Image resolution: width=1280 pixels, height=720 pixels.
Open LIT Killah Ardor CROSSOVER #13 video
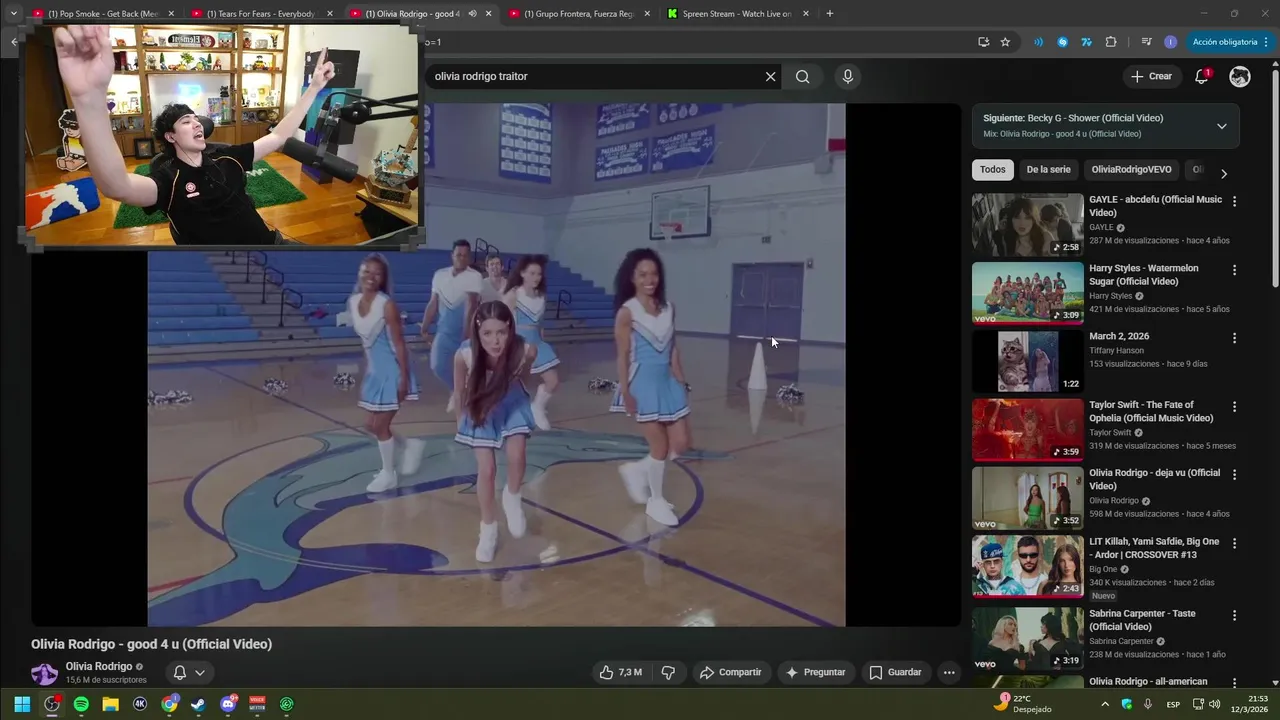click(x=1027, y=567)
